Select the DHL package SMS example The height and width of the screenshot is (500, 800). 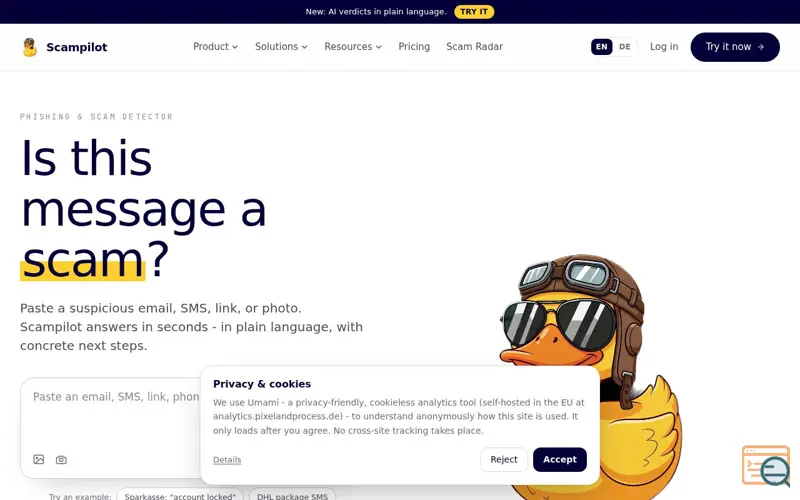click(x=292, y=495)
